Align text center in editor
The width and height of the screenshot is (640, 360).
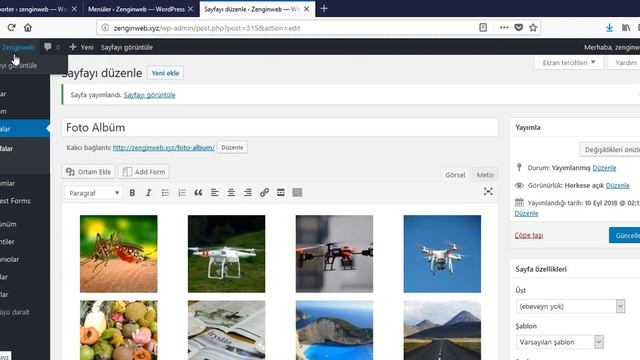click(231, 193)
